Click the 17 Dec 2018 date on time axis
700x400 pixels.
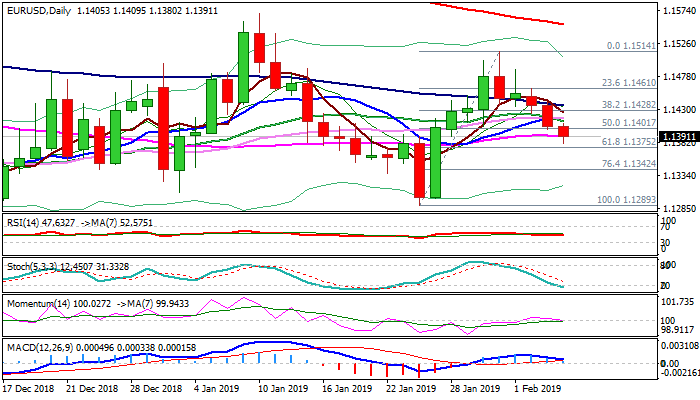coord(27,387)
